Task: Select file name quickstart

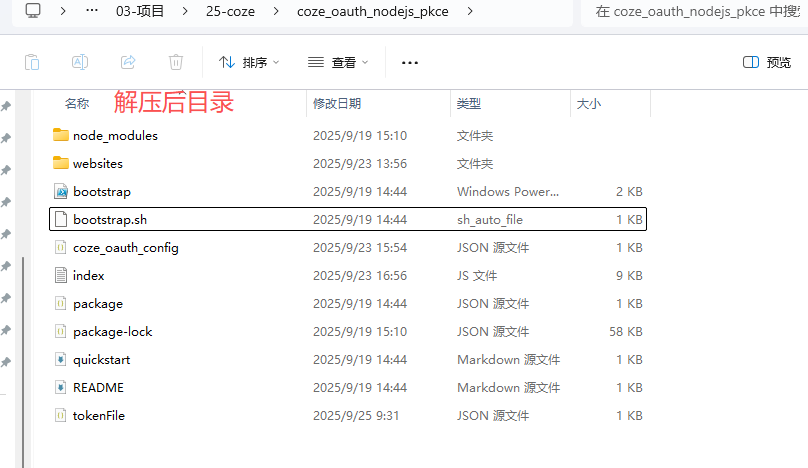Action: (102, 360)
